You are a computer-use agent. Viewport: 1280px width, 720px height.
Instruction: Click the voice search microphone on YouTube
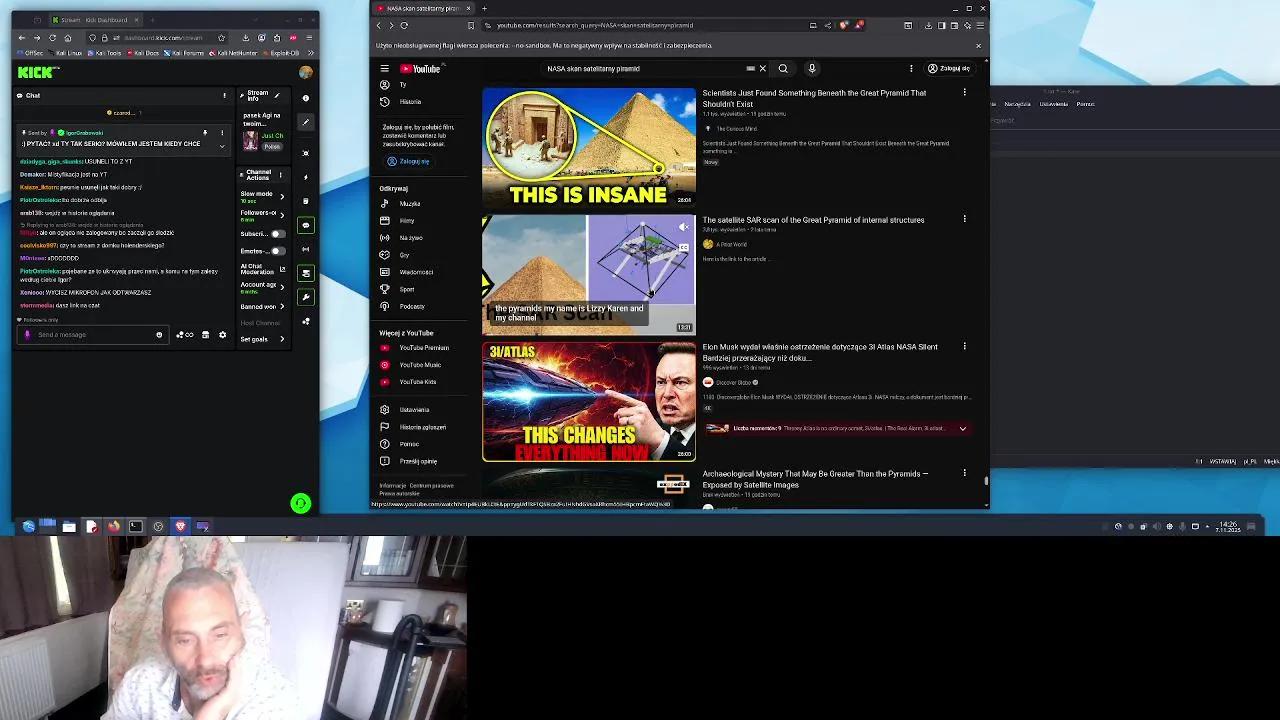[x=812, y=68]
